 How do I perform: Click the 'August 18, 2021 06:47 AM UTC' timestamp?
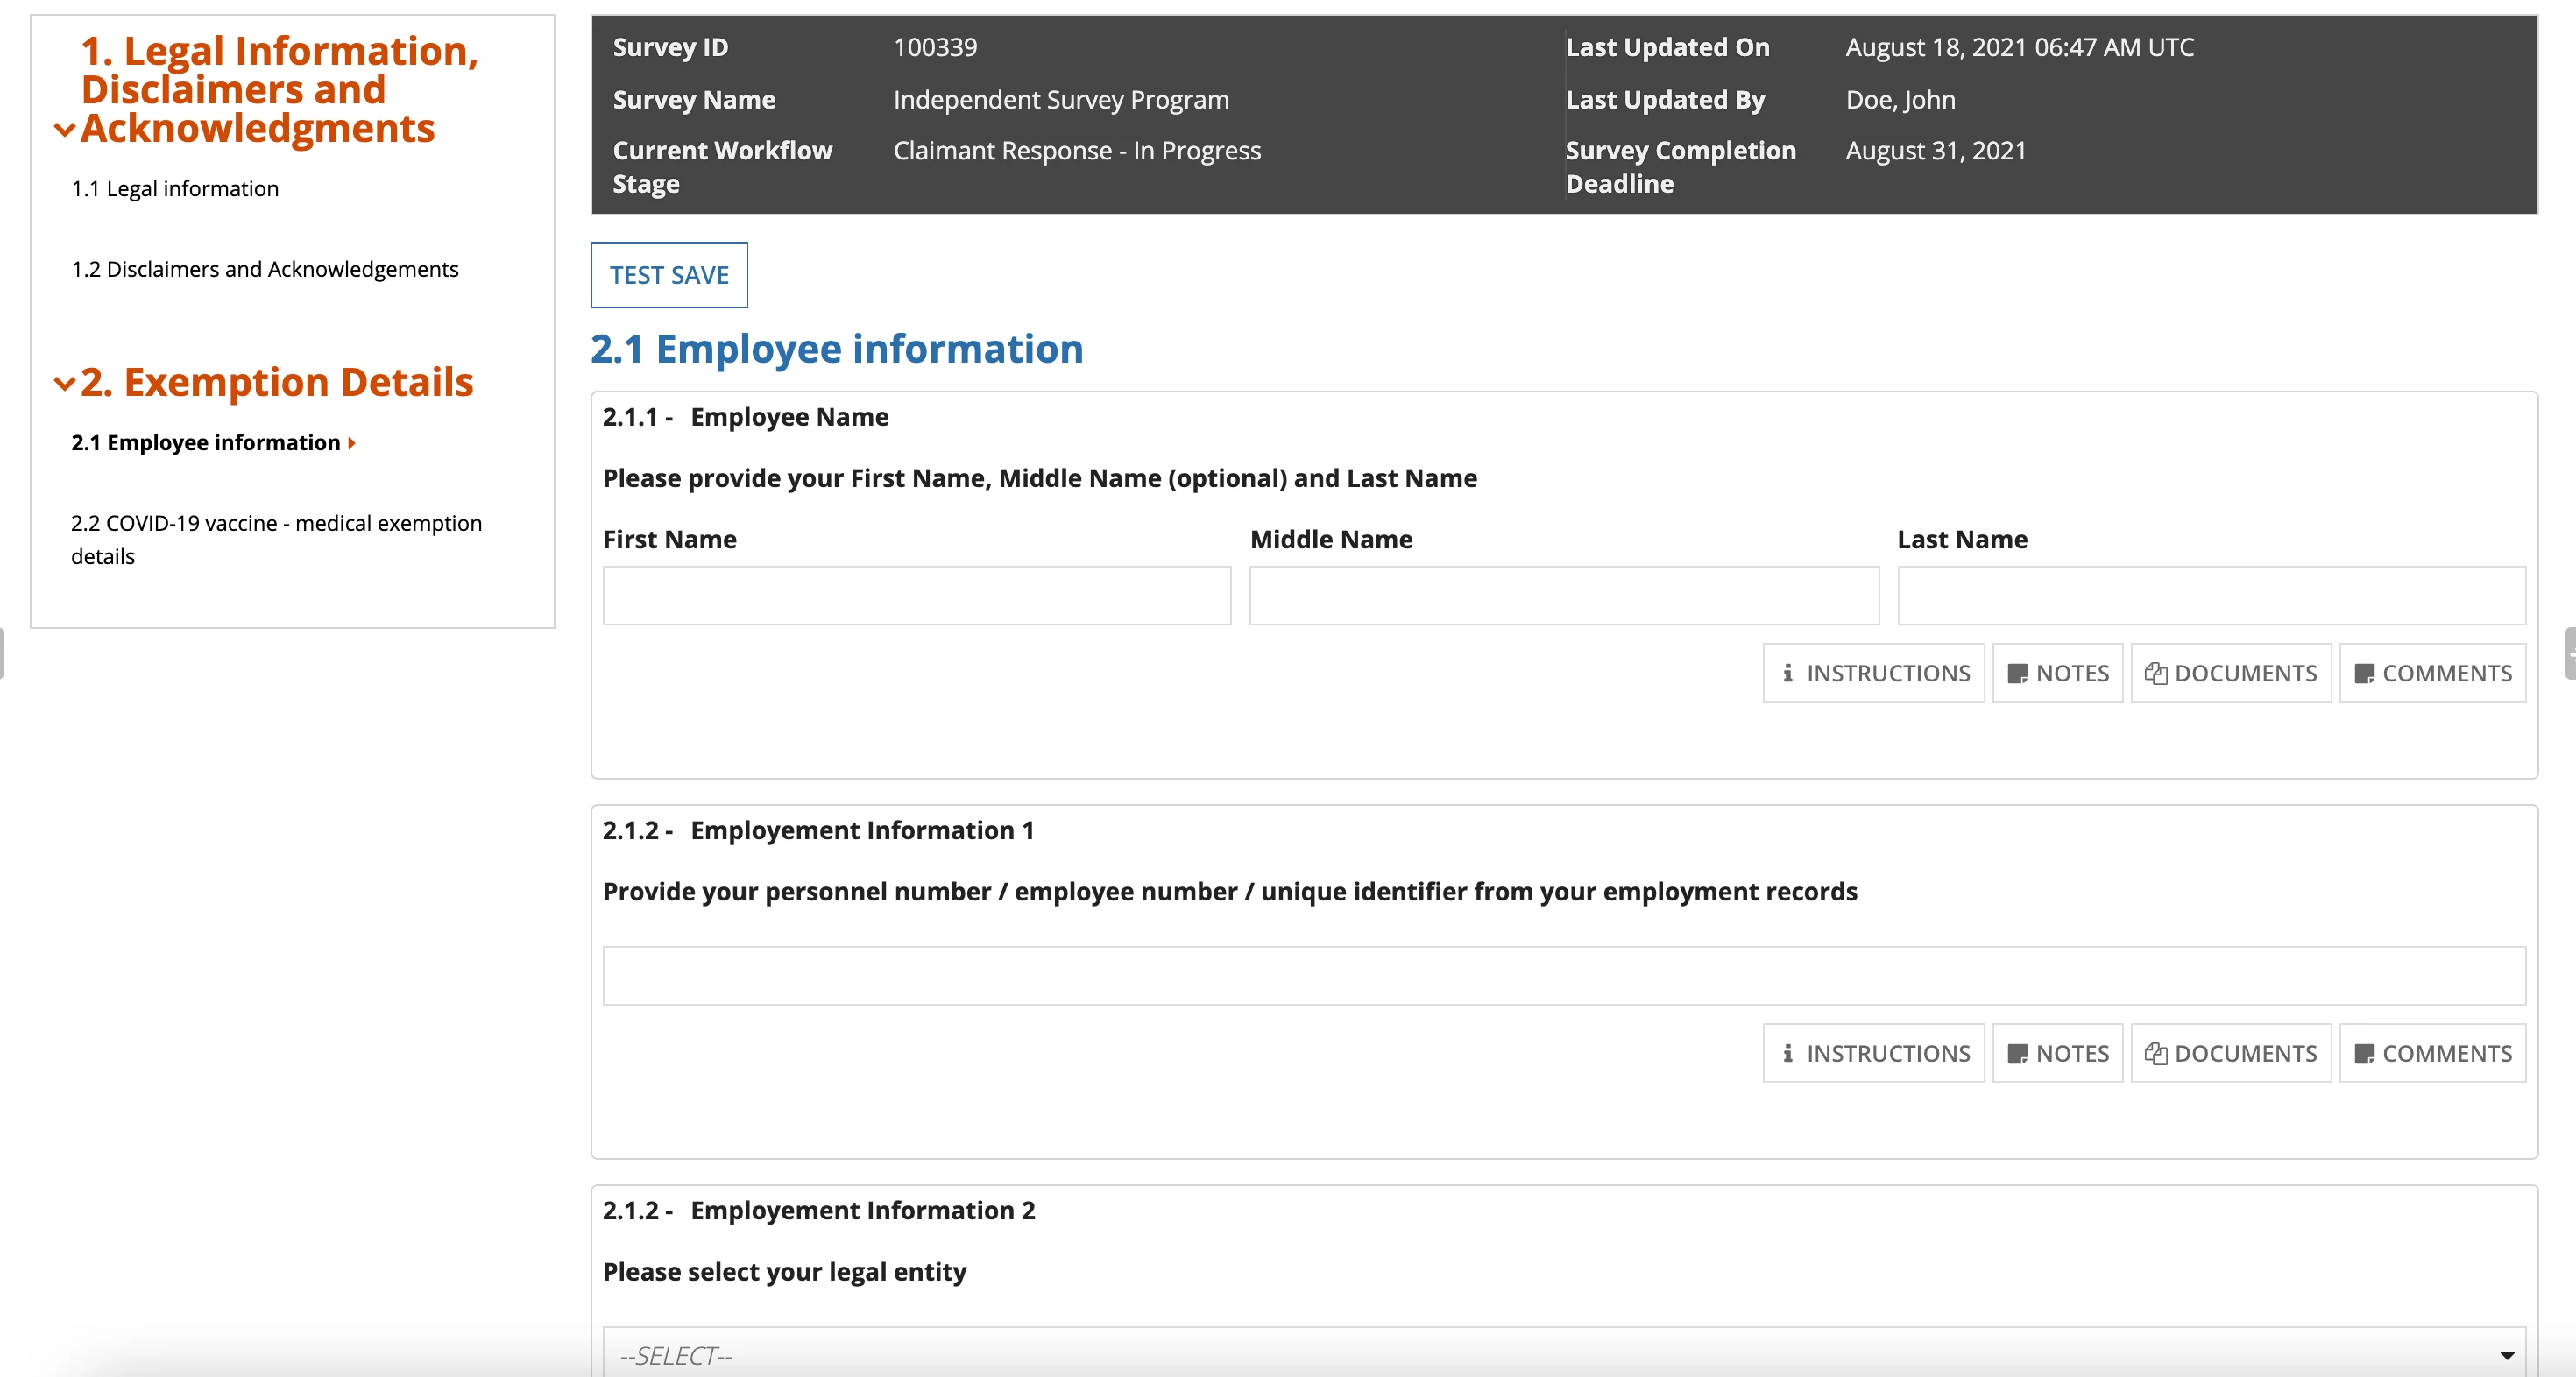click(2020, 47)
